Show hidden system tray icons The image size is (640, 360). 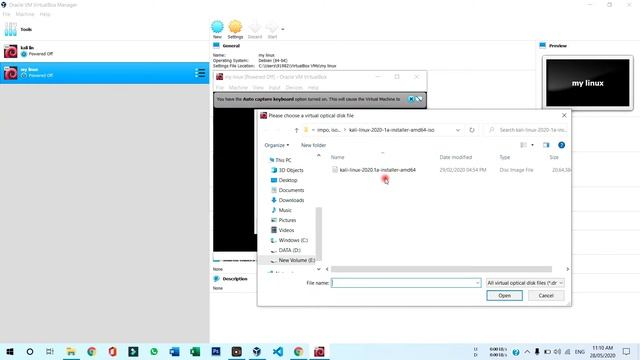point(527,352)
